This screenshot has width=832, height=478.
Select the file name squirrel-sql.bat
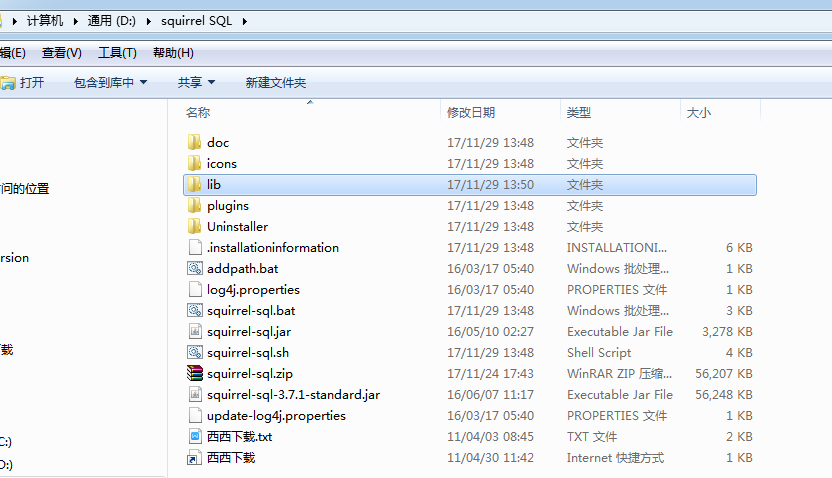coord(251,311)
